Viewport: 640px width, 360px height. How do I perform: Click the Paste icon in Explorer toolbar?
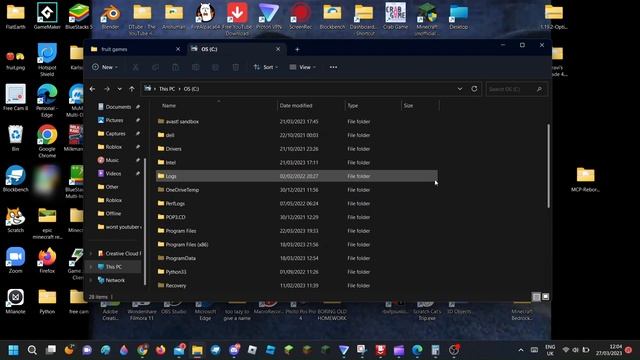point(176,67)
